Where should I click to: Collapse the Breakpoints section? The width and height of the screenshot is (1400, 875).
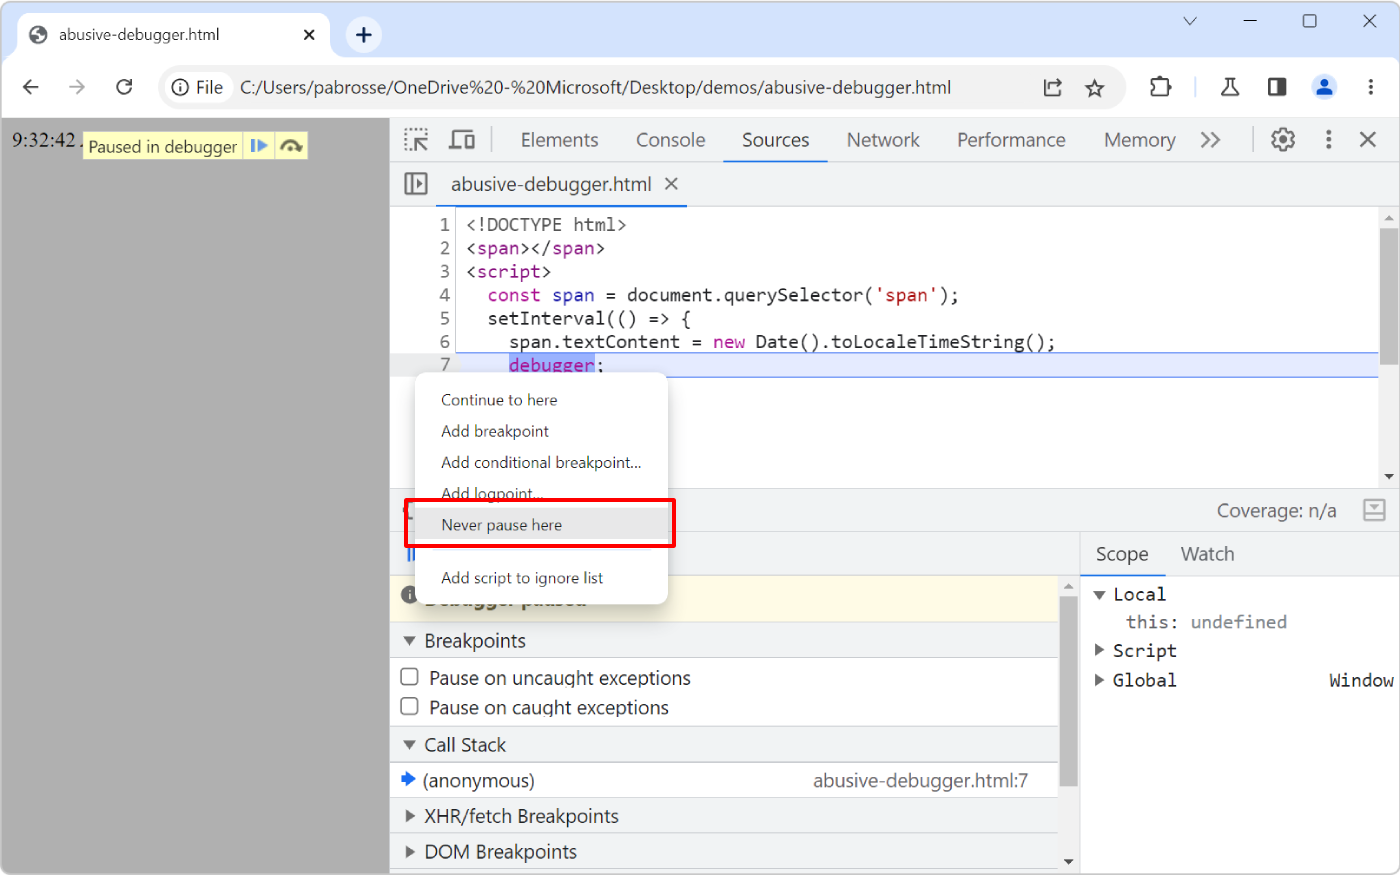(x=408, y=640)
